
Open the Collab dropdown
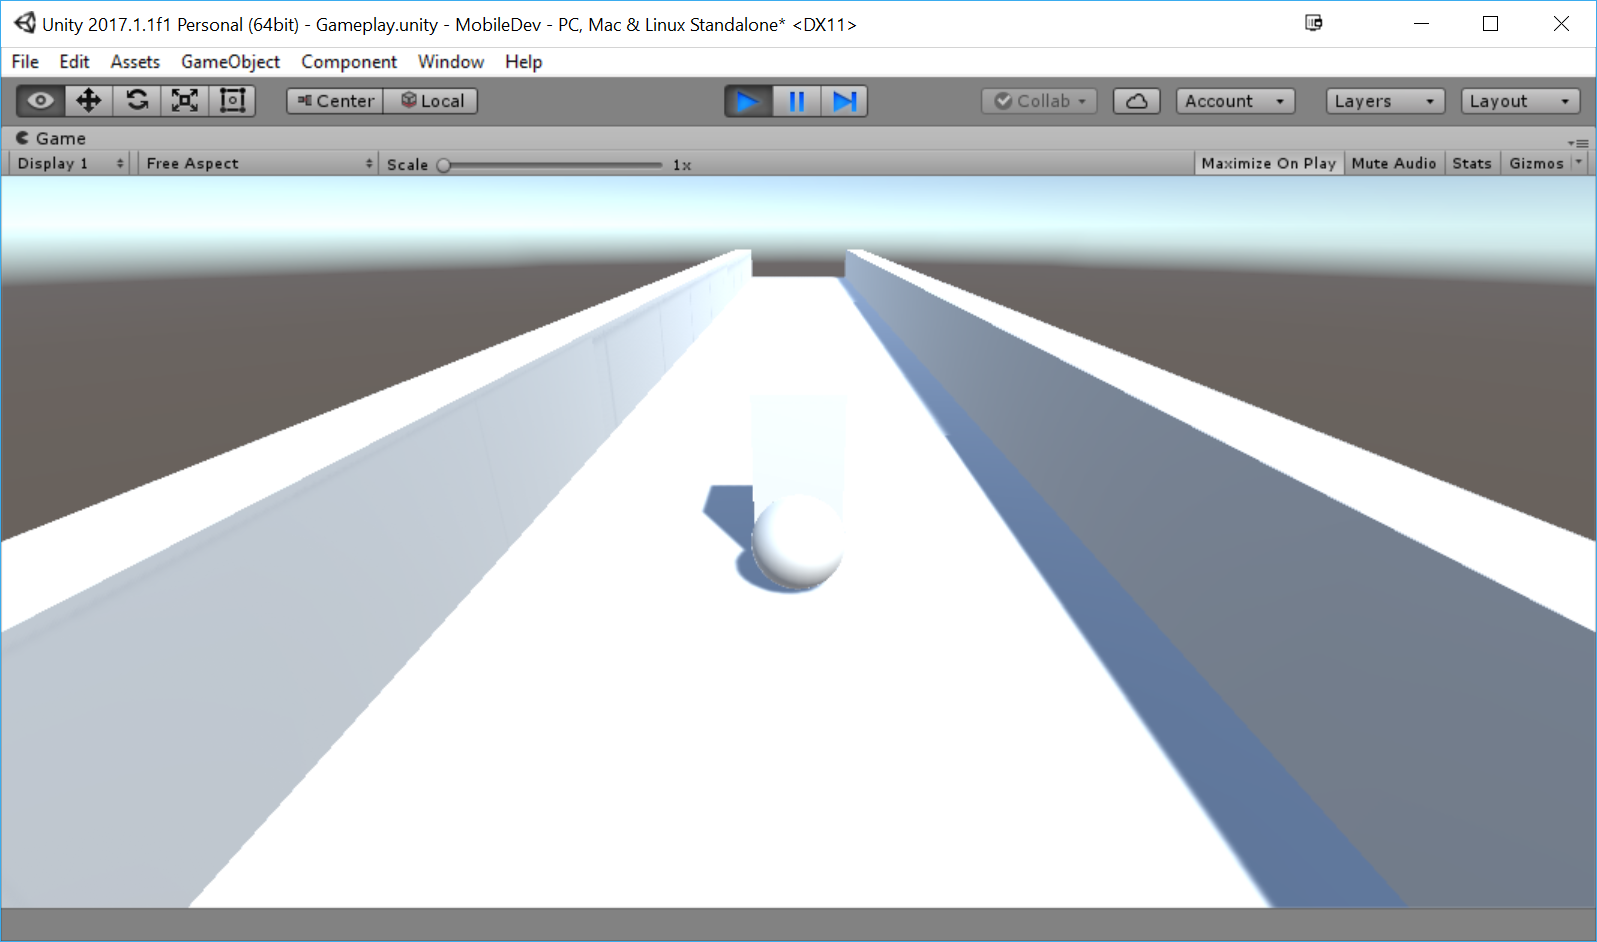point(1040,101)
